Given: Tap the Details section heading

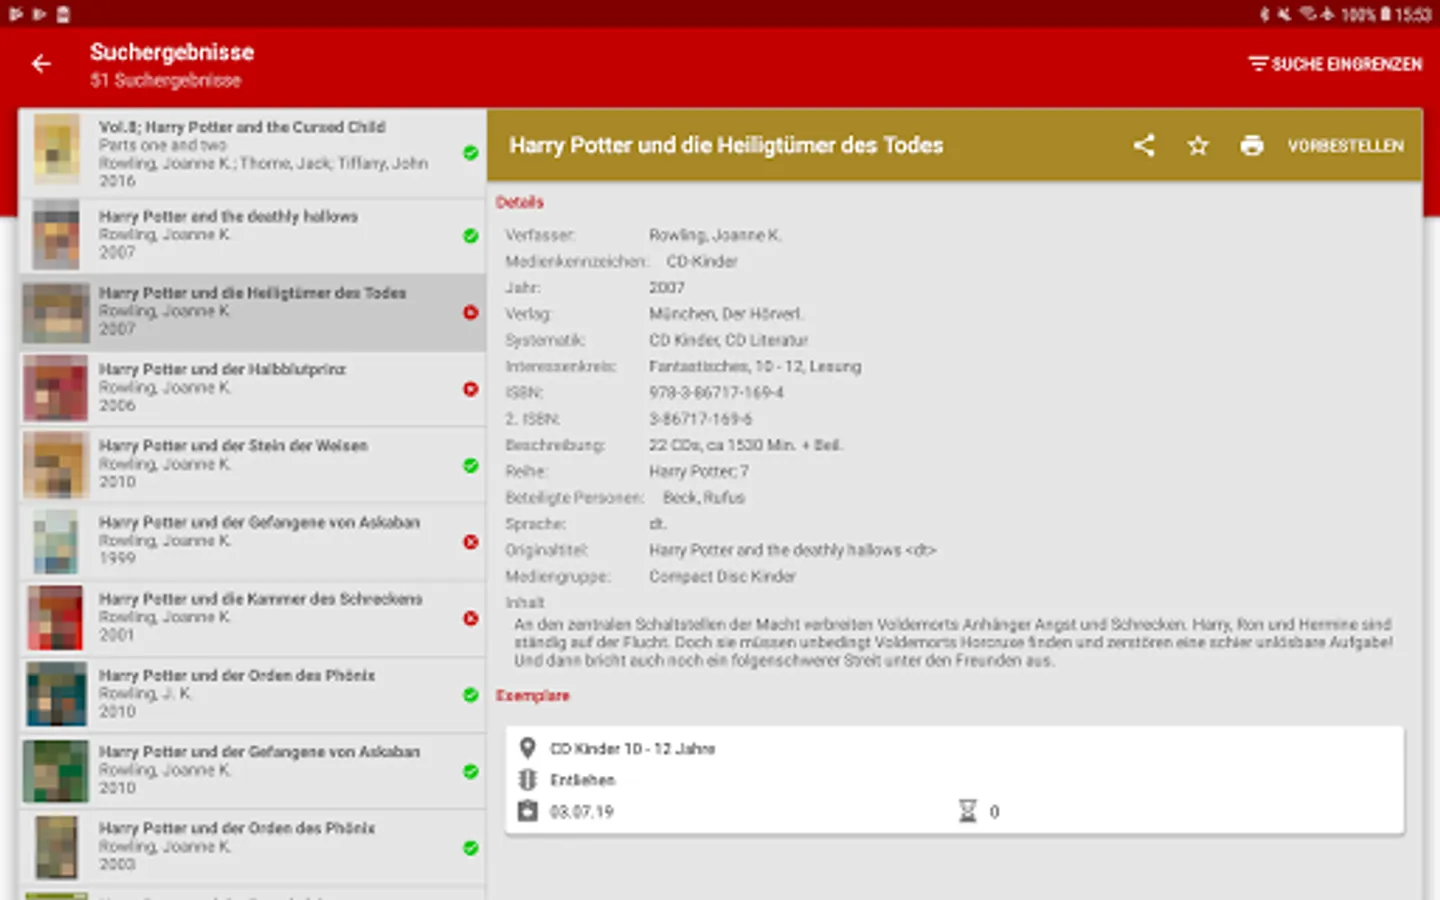Looking at the screenshot, I should click(520, 202).
